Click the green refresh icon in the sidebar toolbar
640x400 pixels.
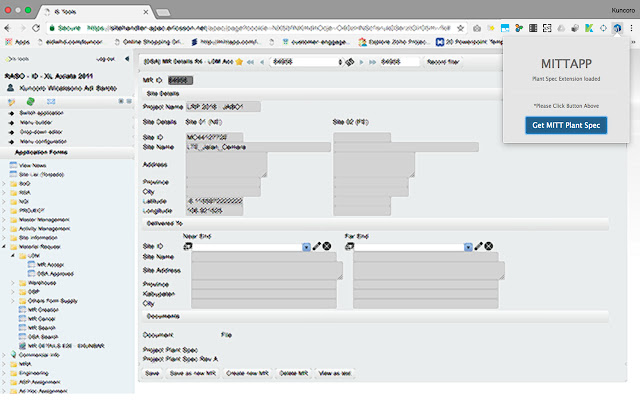(30, 101)
